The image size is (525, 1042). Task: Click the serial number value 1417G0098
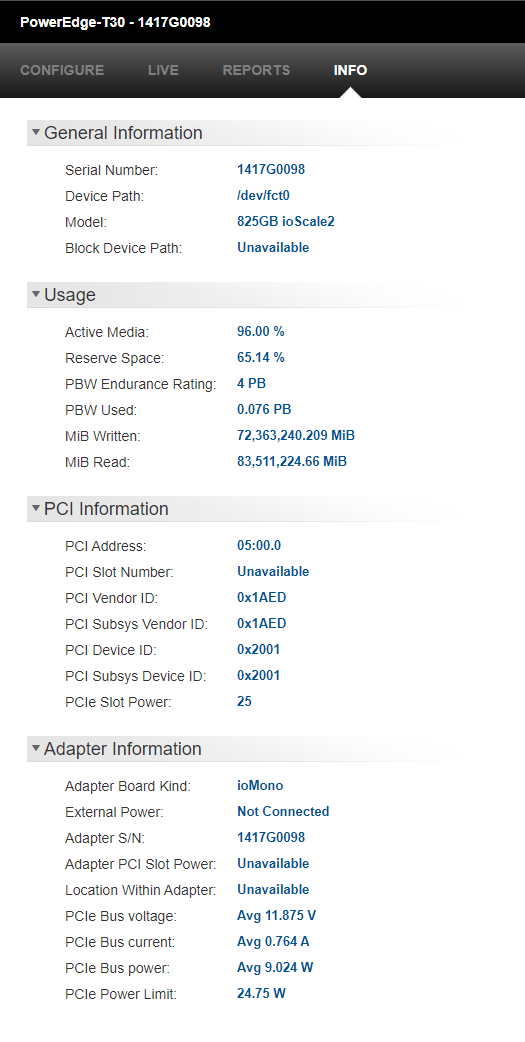point(271,169)
